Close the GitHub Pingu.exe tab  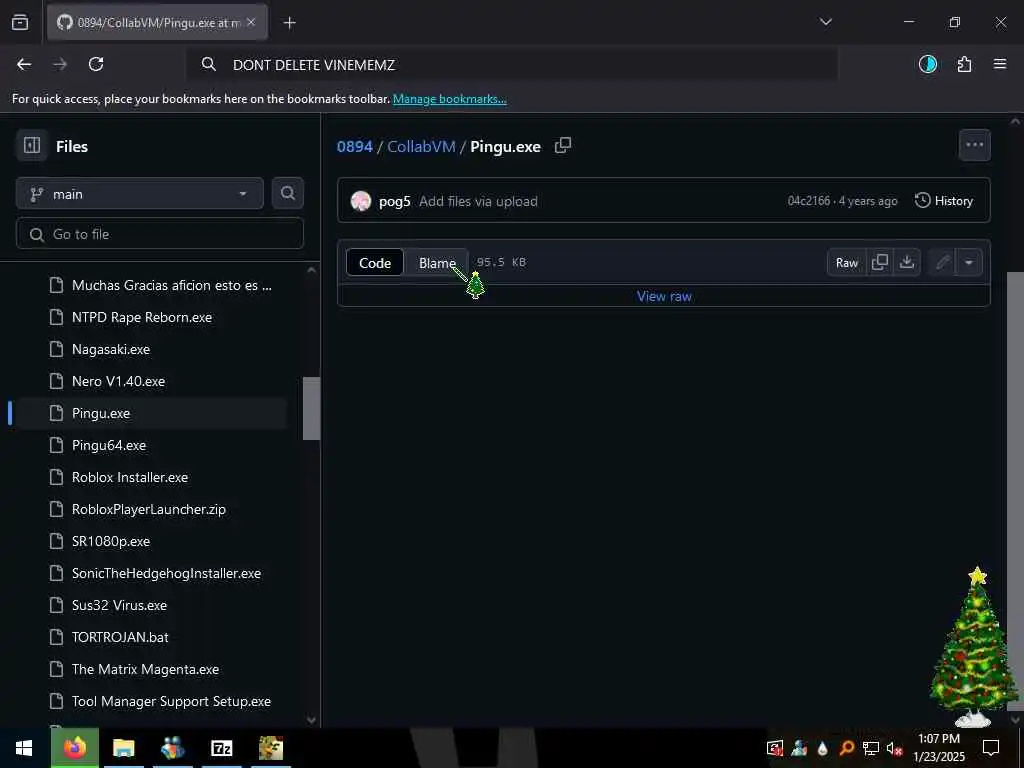click(251, 22)
